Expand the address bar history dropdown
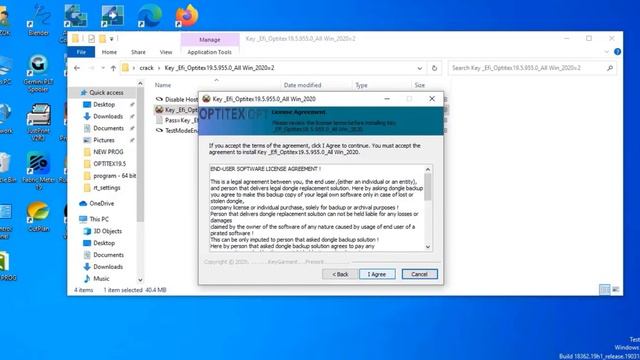This screenshot has width=640, height=360. click(420, 68)
